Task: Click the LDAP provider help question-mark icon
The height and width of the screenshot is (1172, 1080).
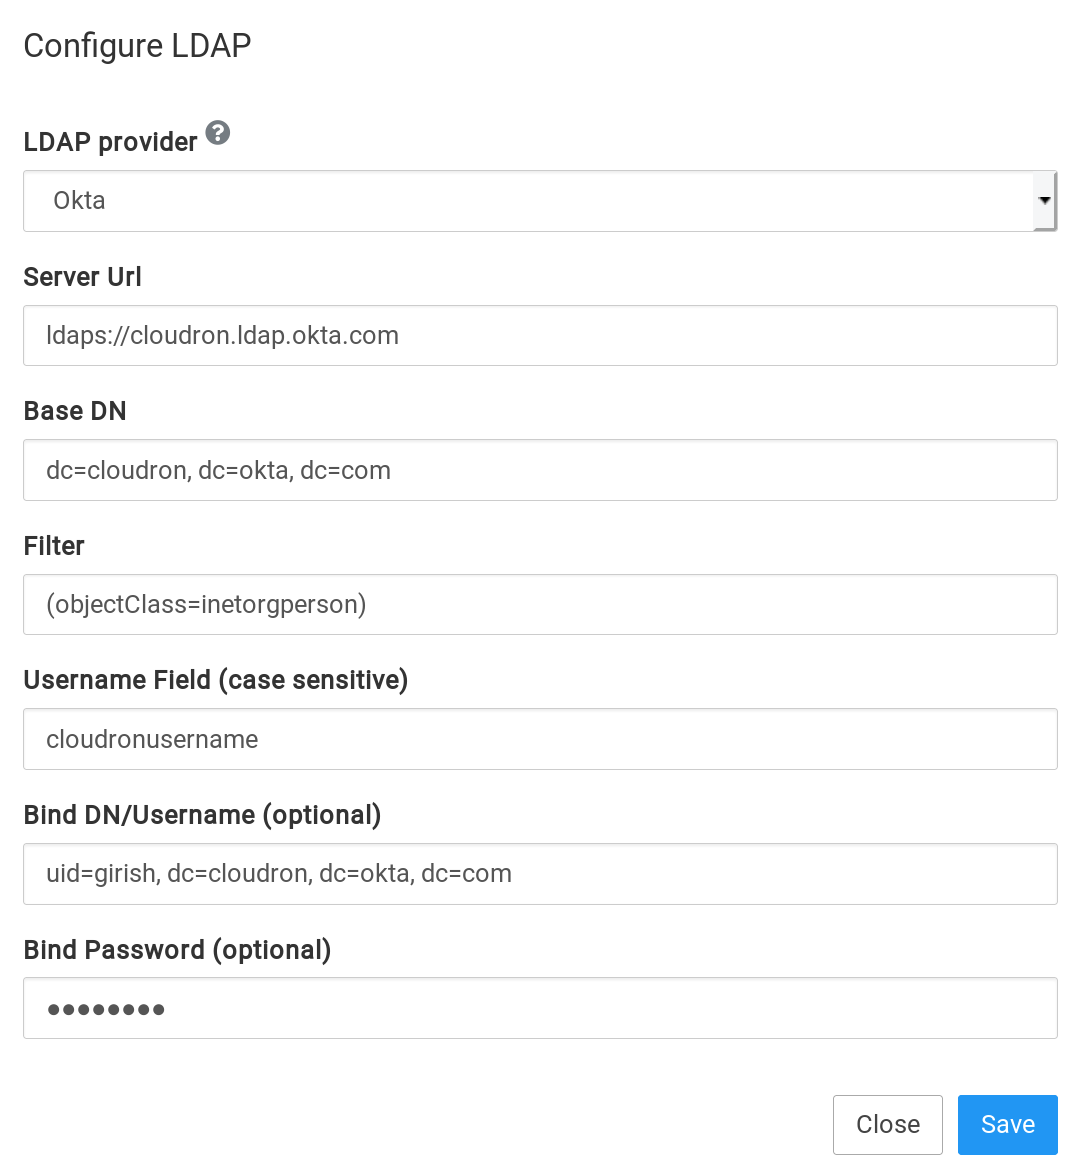Action: pos(218,133)
